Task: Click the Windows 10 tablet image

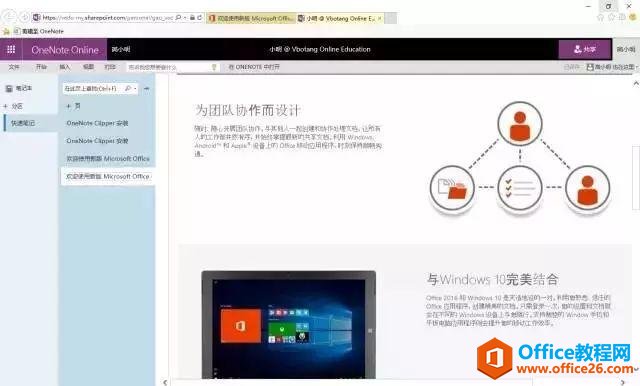Action: [x=289, y=325]
